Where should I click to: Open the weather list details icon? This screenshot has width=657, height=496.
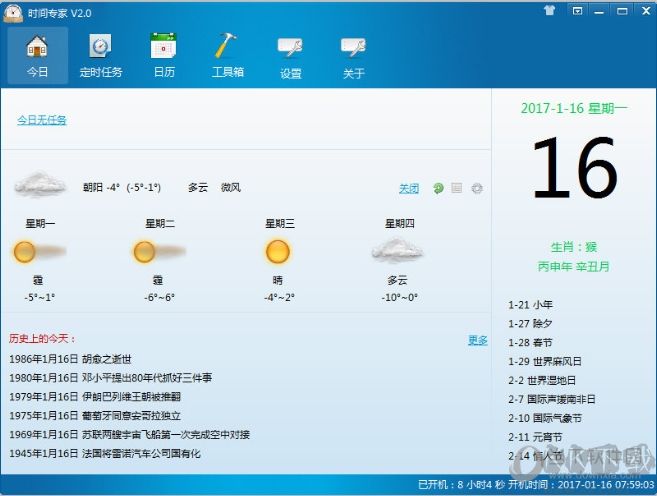coord(457,188)
